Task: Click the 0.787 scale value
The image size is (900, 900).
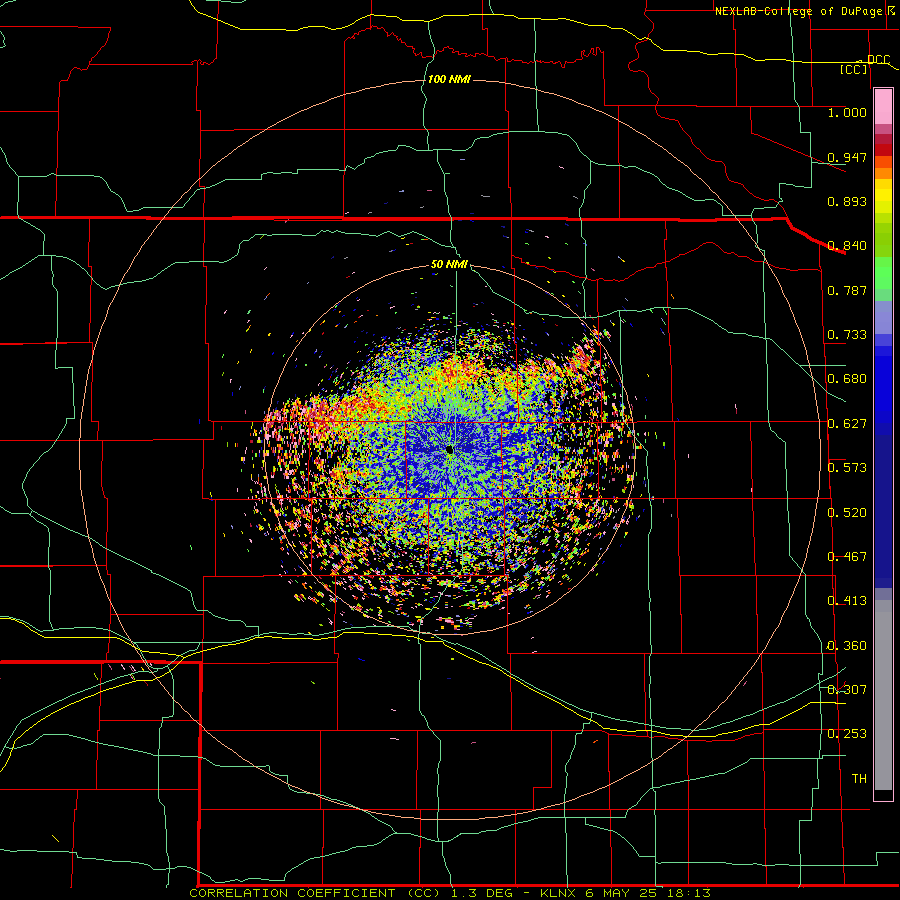Action: point(847,290)
